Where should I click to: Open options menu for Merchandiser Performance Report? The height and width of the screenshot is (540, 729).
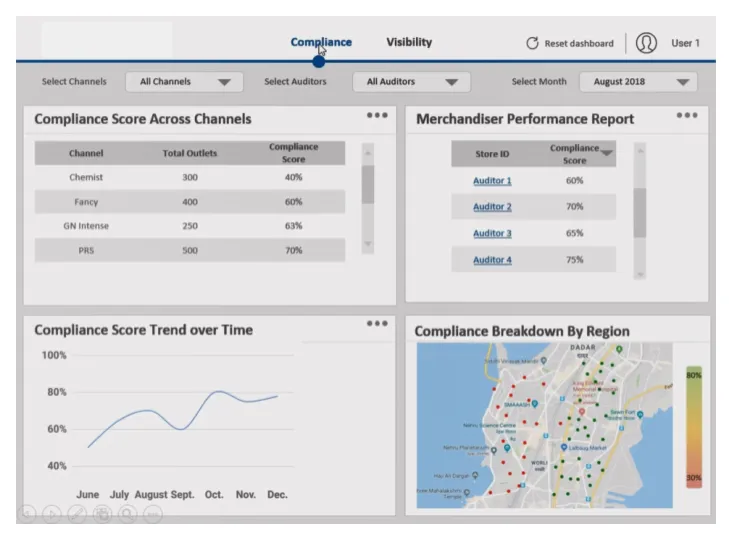click(x=687, y=115)
